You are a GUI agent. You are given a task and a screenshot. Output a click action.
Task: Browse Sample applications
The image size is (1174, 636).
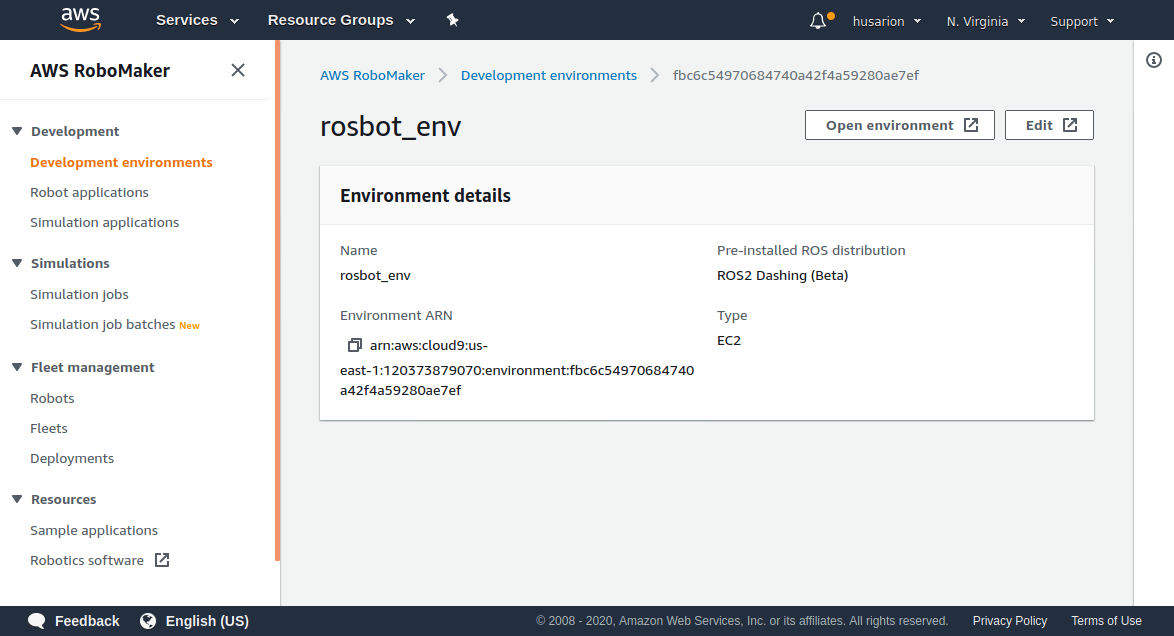point(94,530)
